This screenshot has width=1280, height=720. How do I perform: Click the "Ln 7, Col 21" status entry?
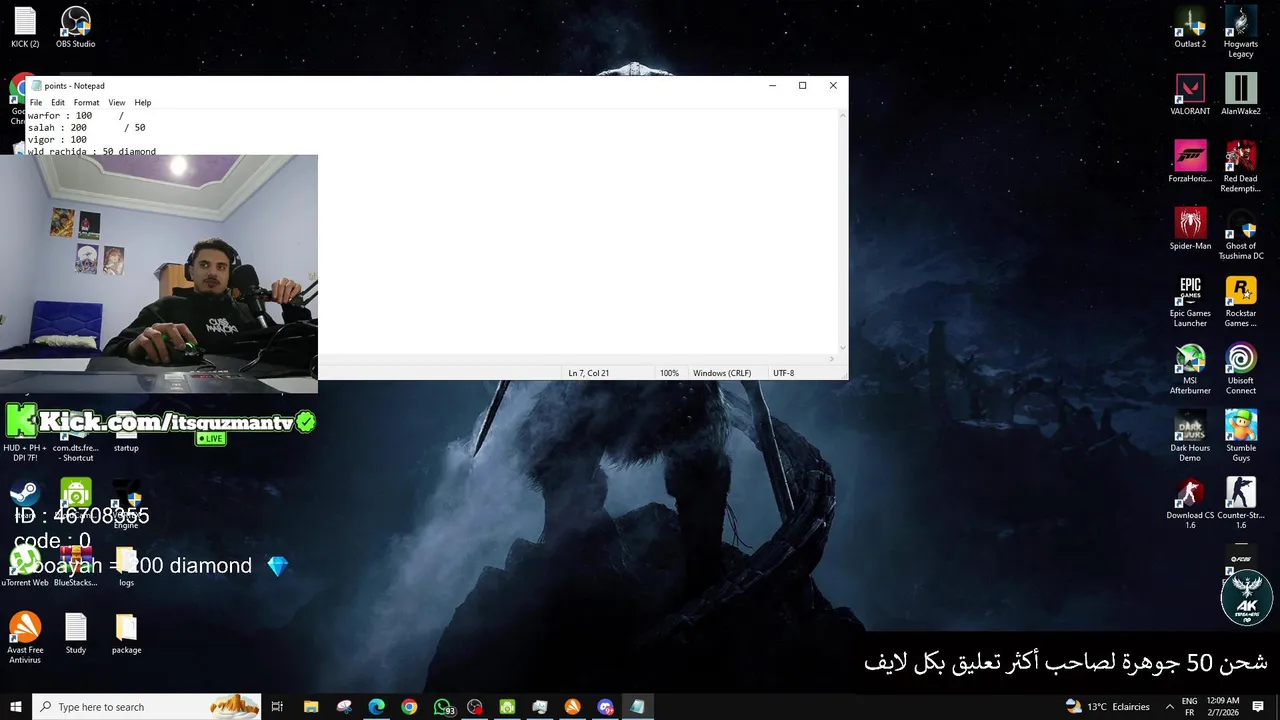click(589, 373)
